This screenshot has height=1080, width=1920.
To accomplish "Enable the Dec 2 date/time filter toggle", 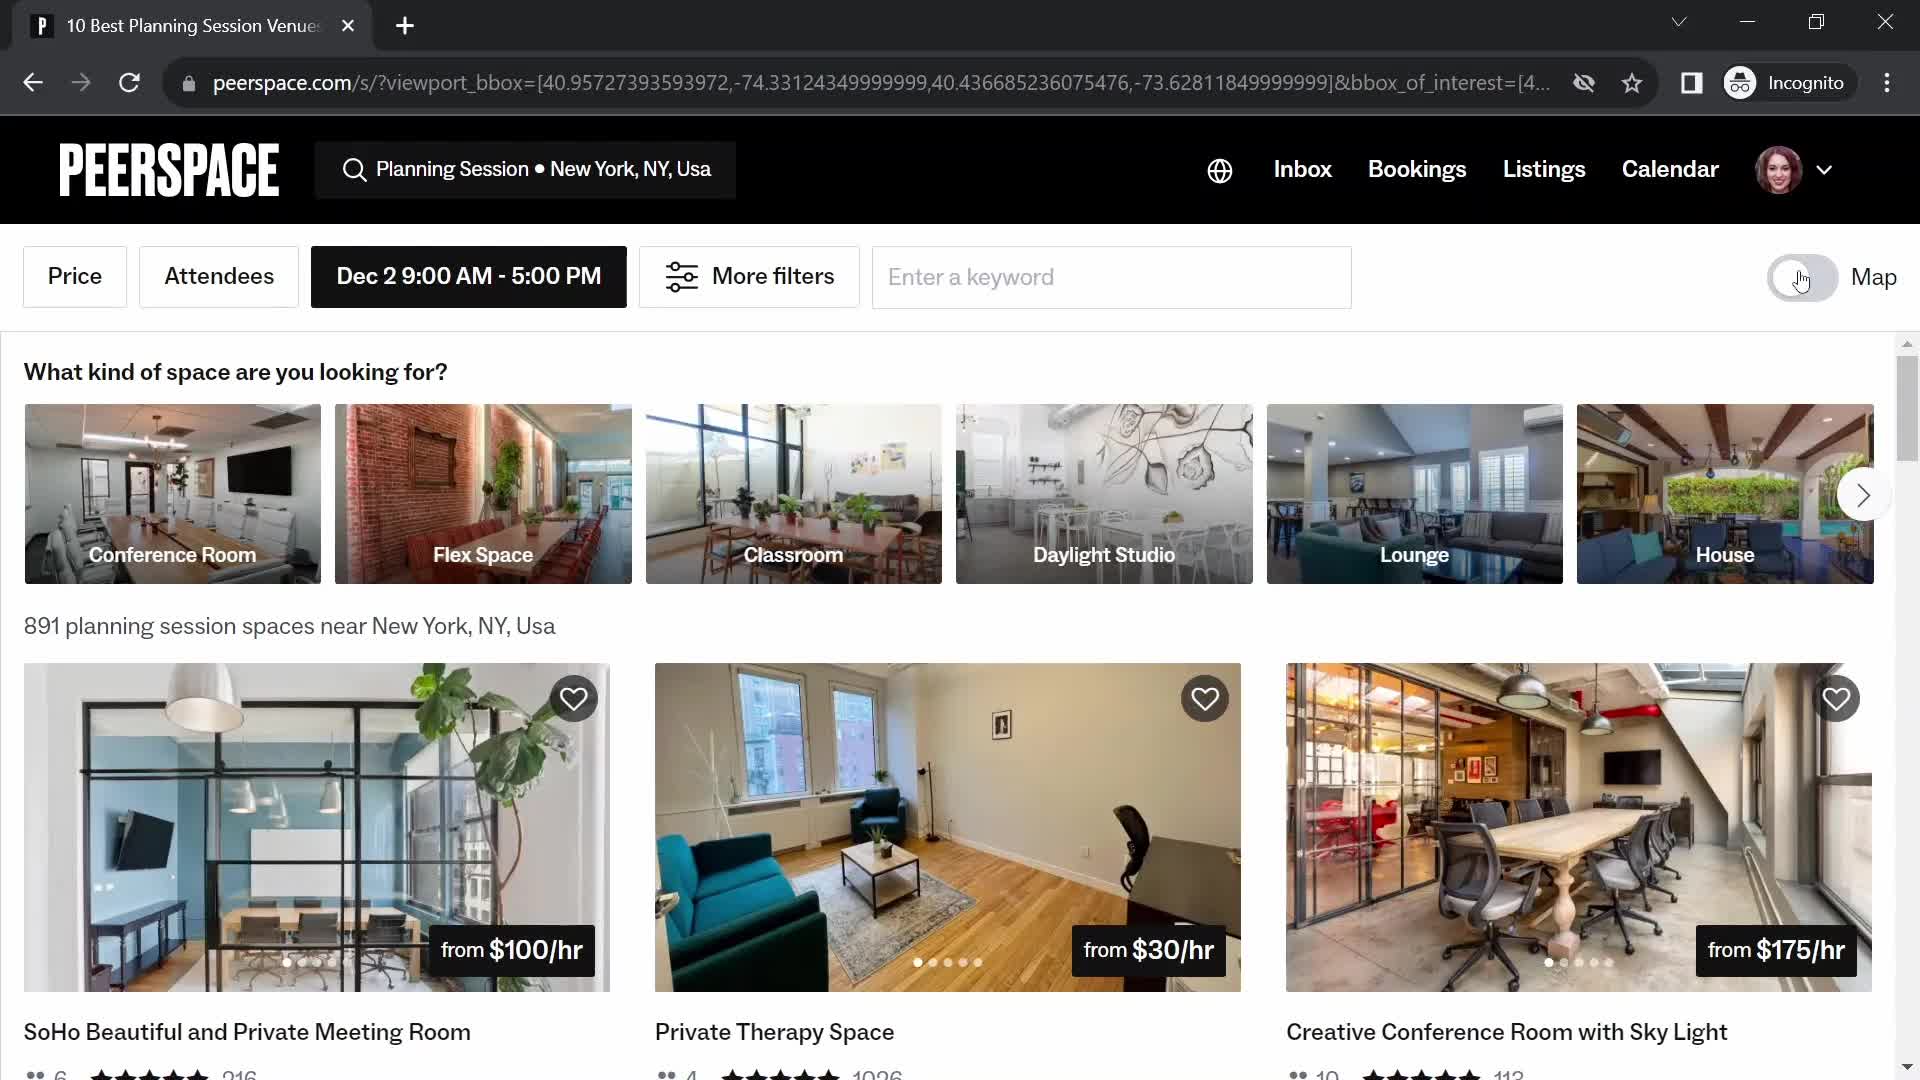I will pos(468,276).
